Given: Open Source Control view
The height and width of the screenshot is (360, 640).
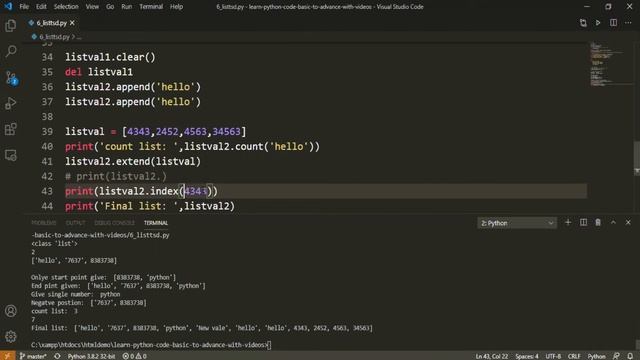Looking at the screenshot, I should (x=11, y=78).
